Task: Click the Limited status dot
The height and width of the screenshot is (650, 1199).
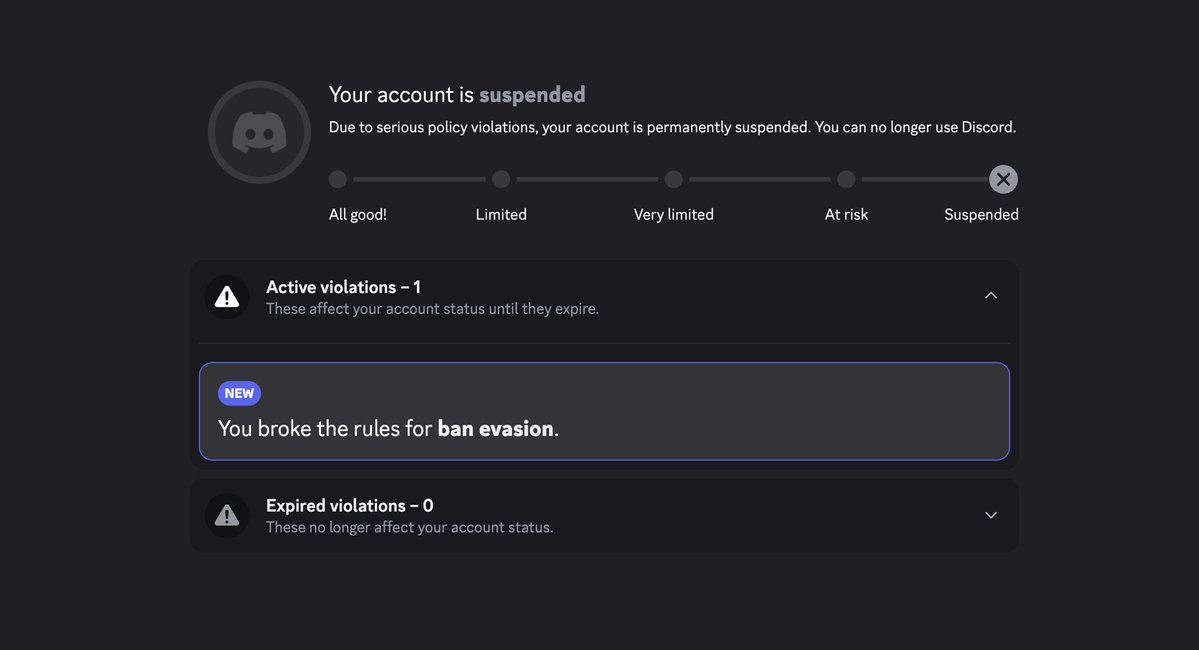Action: point(501,180)
